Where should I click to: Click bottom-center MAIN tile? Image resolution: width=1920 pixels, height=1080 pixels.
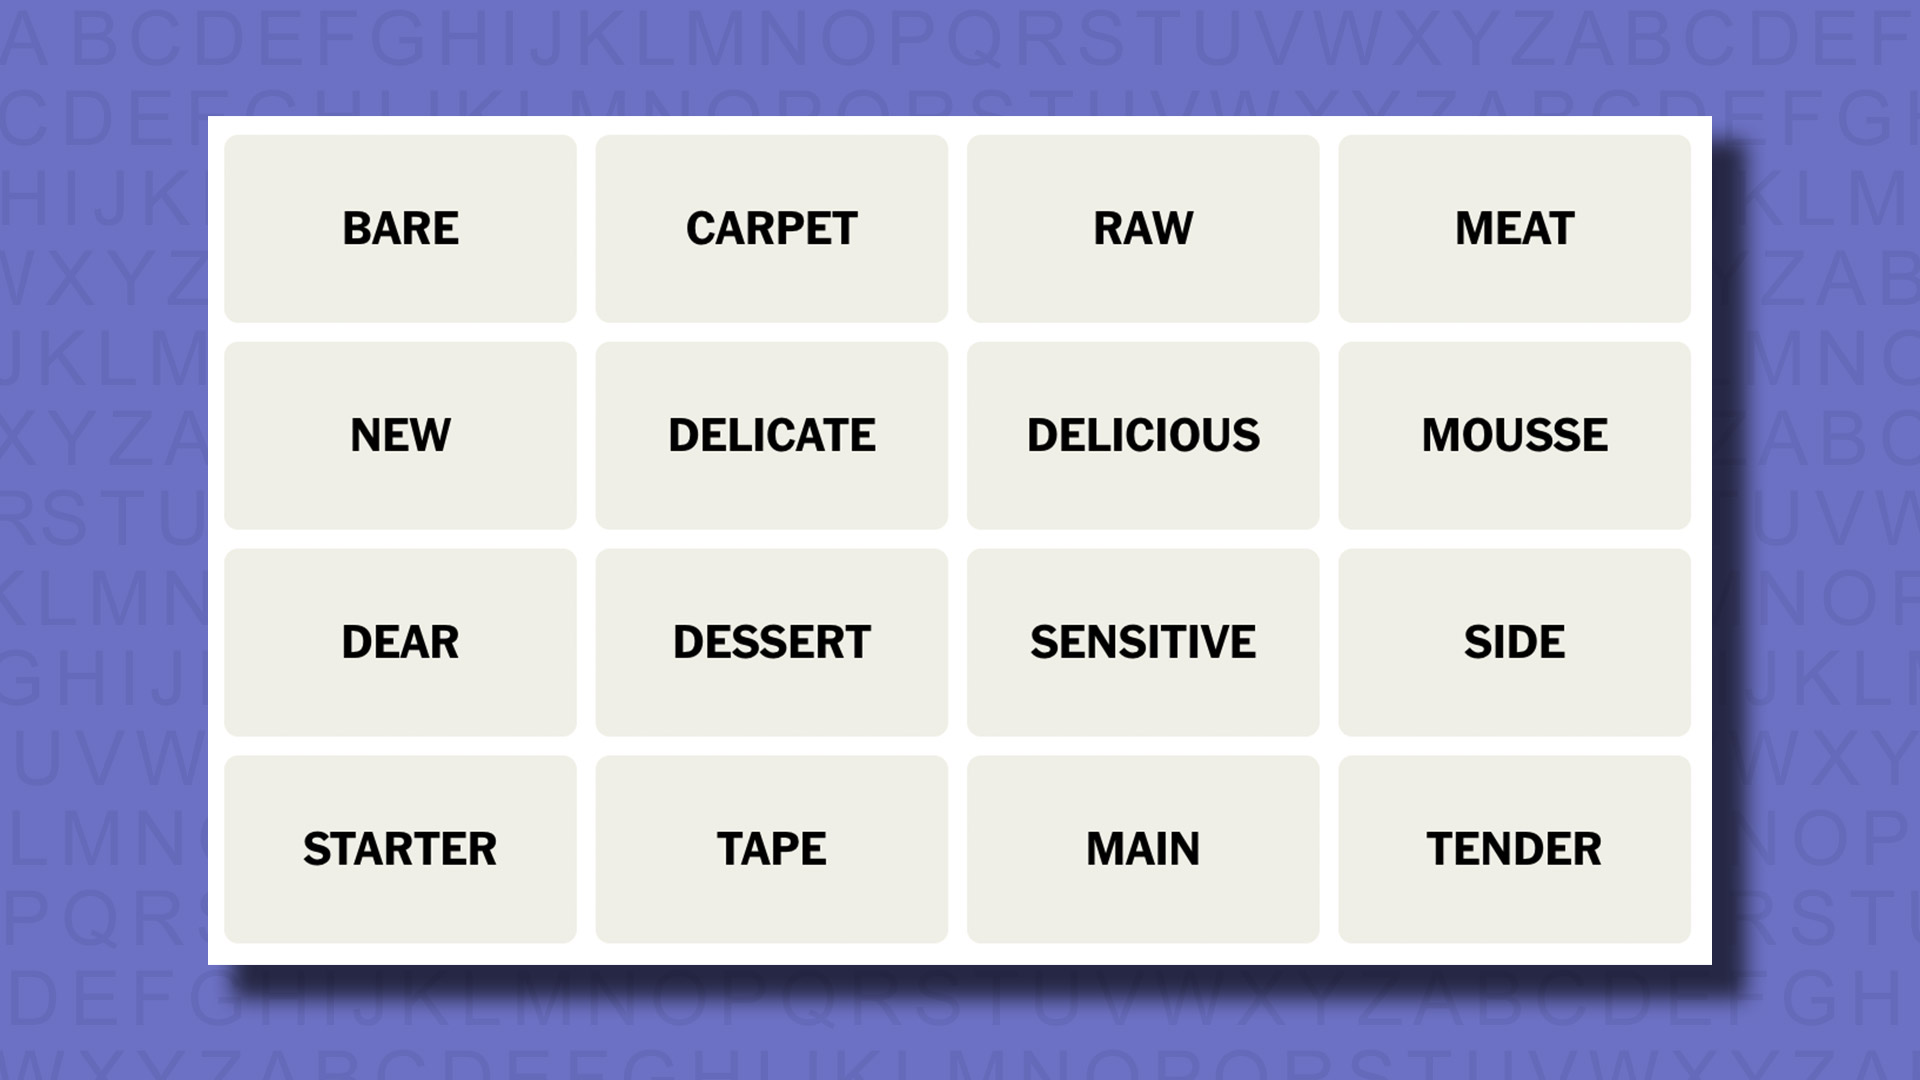coord(1142,848)
